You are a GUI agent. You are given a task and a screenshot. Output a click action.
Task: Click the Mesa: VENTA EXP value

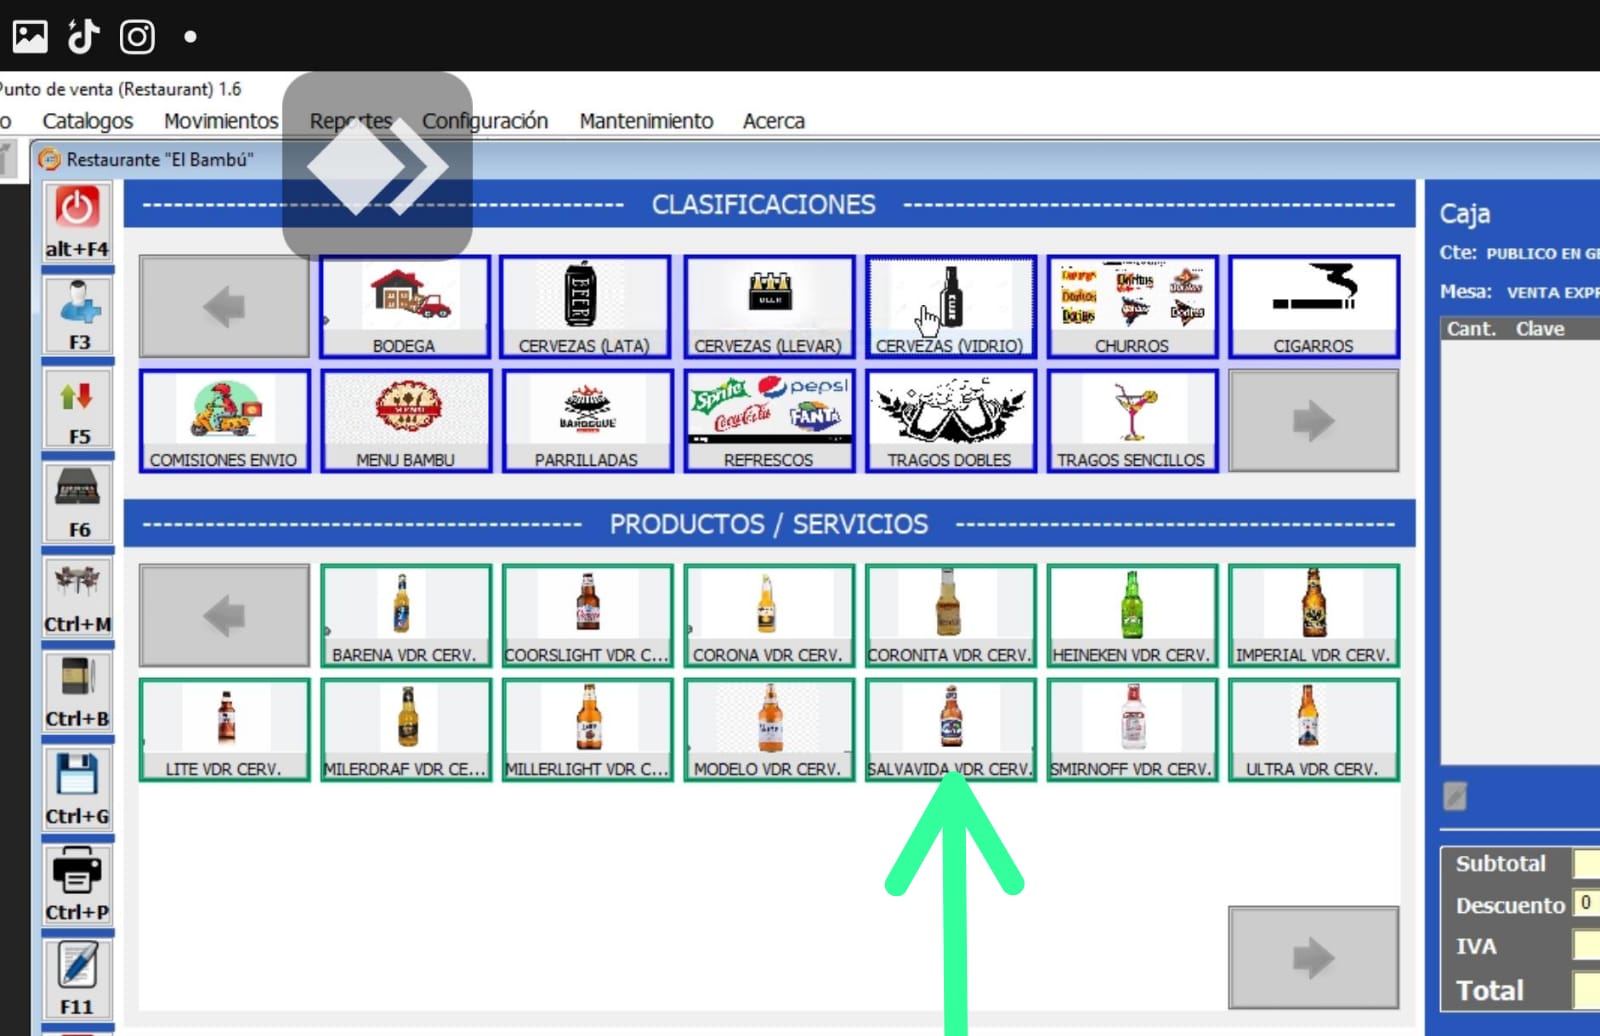(x=1553, y=293)
